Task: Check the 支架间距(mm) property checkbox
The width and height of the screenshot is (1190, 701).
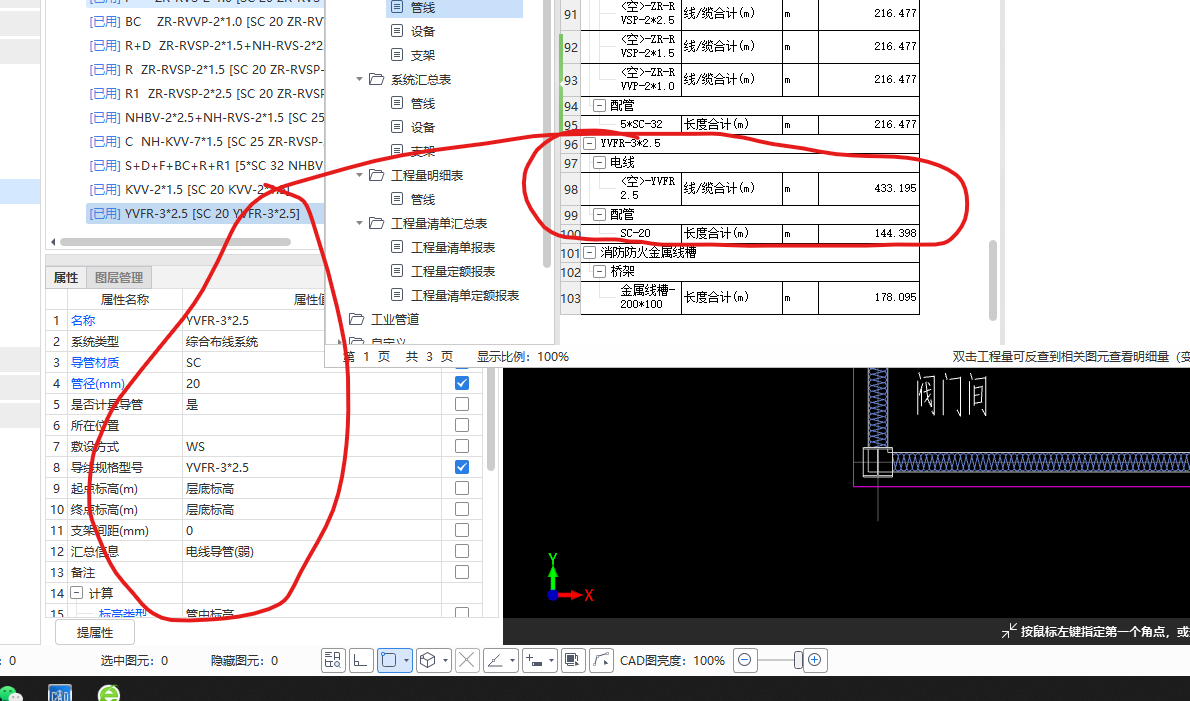Action: (x=461, y=530)
